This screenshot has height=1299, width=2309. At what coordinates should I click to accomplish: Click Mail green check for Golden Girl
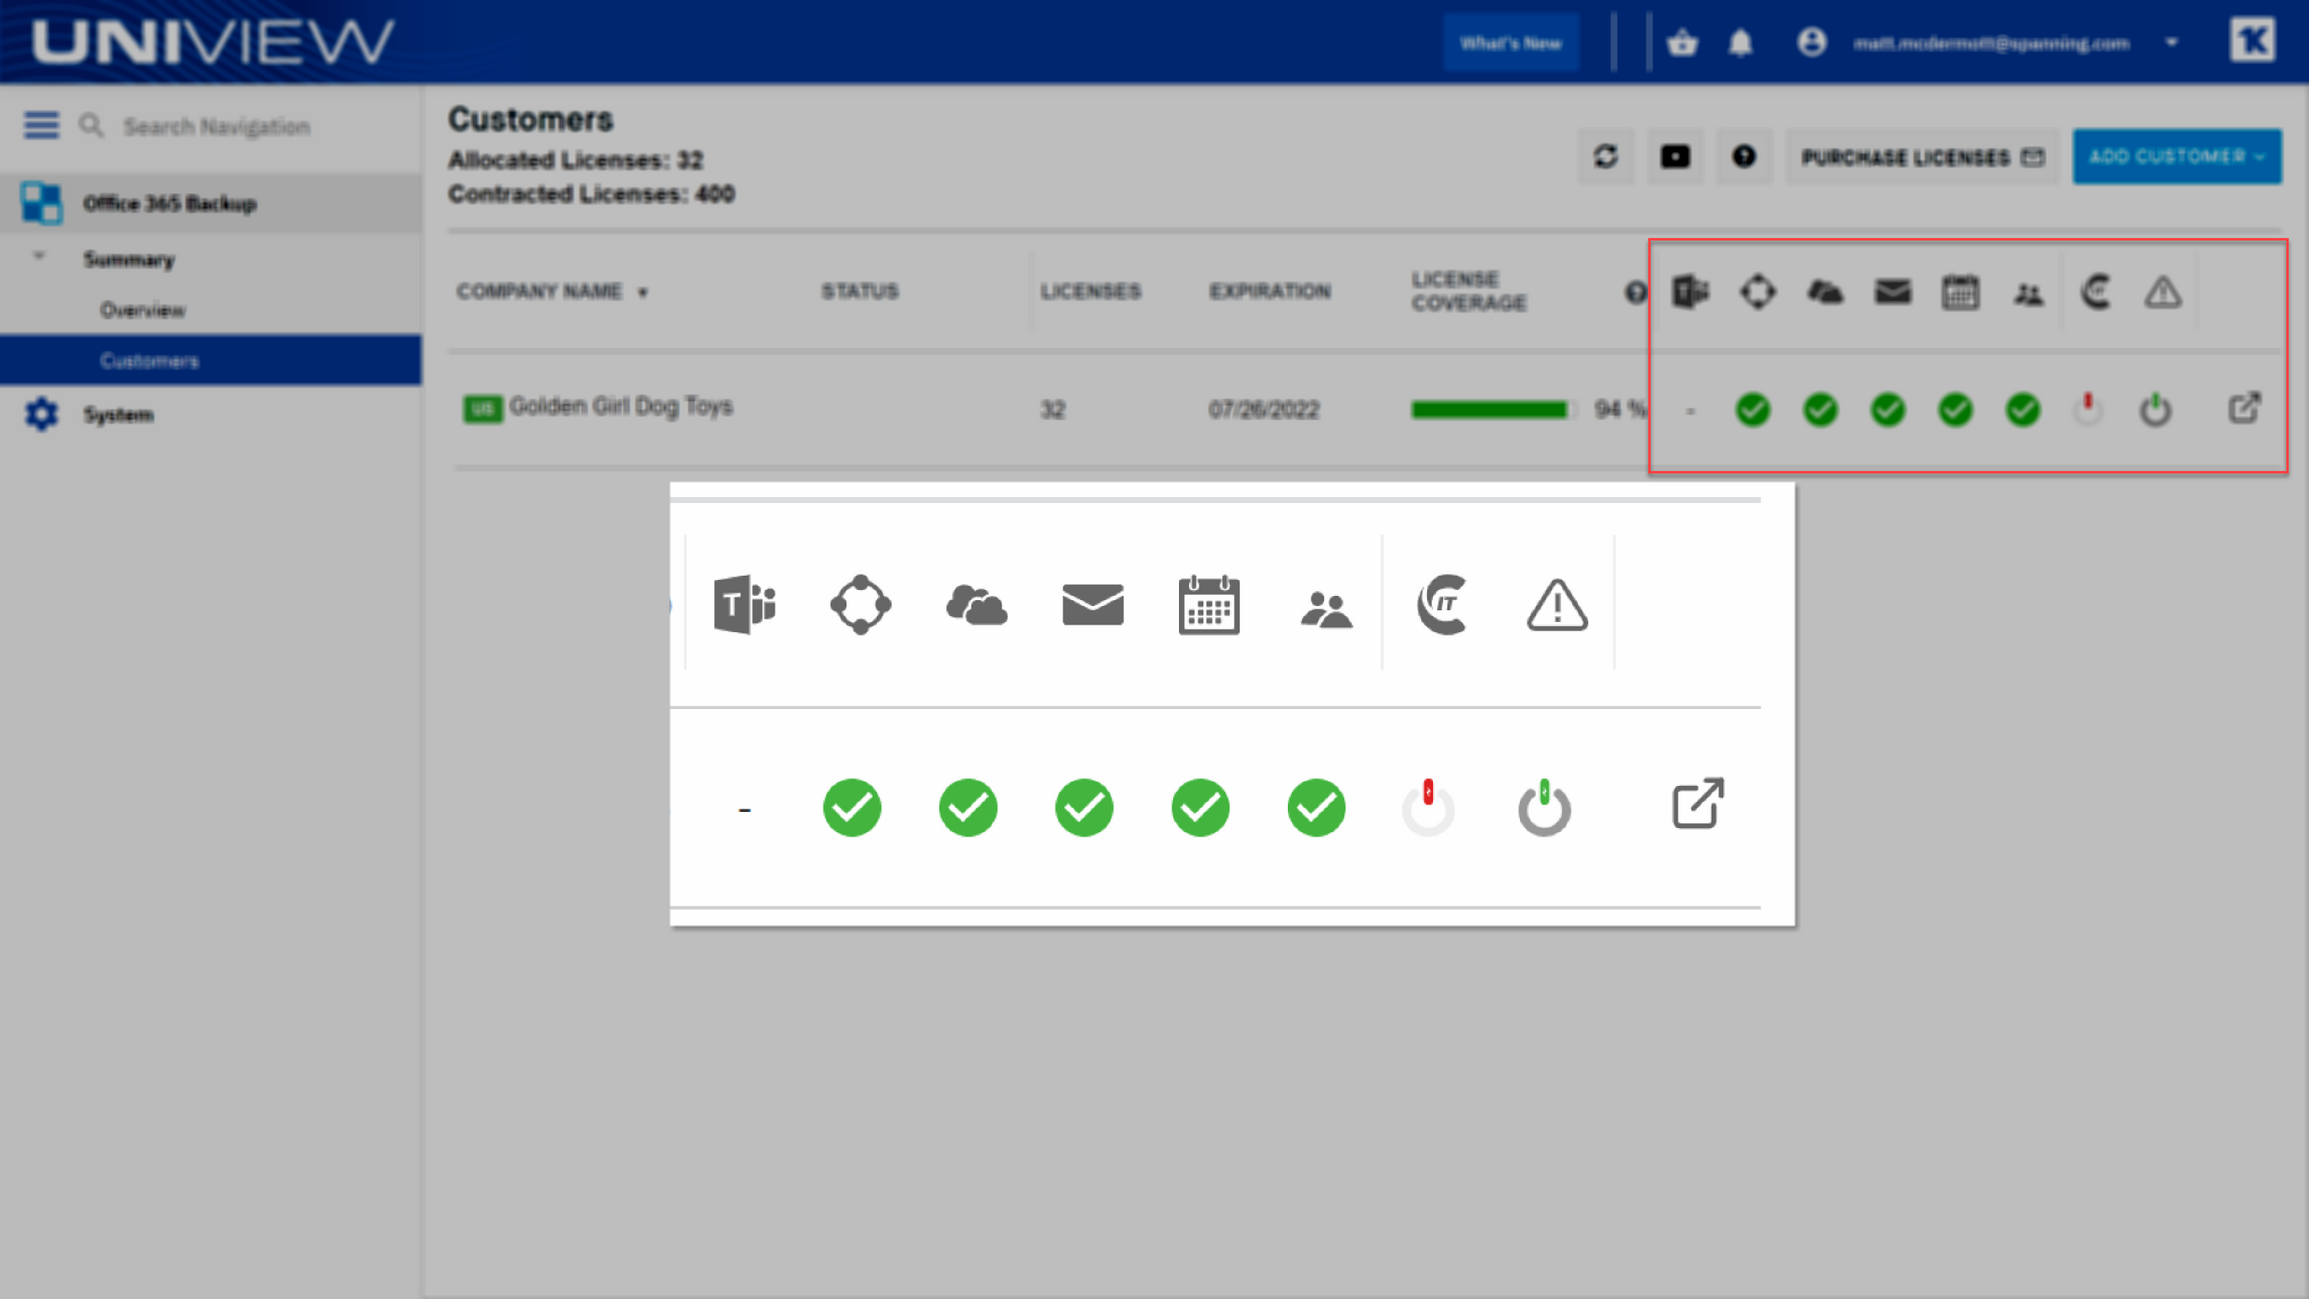1888,410
